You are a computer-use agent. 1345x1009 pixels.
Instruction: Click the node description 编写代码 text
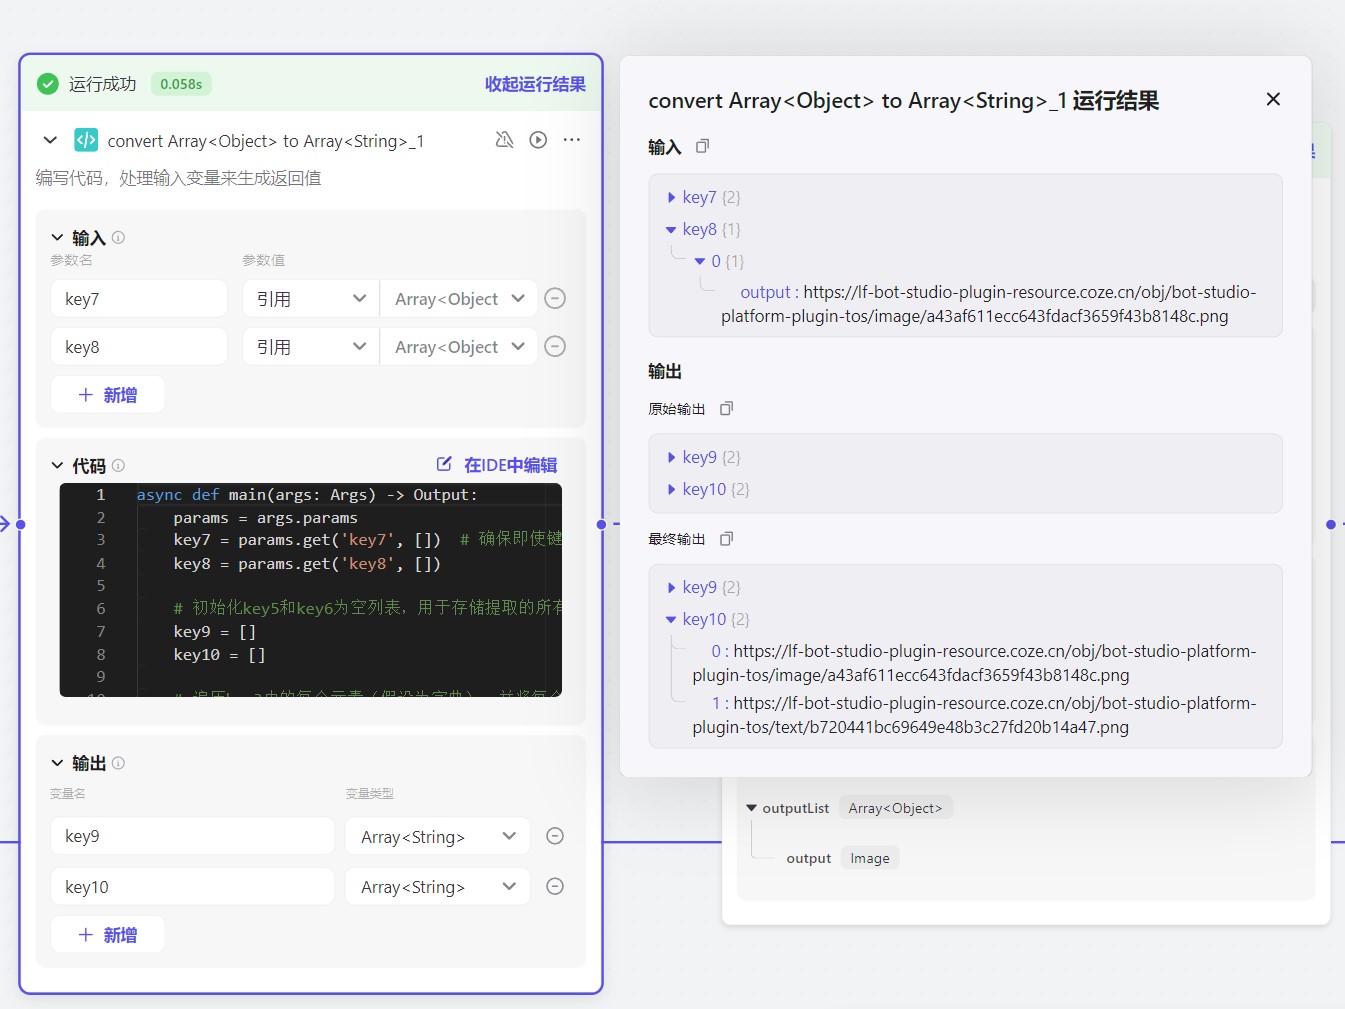point(179,178)
